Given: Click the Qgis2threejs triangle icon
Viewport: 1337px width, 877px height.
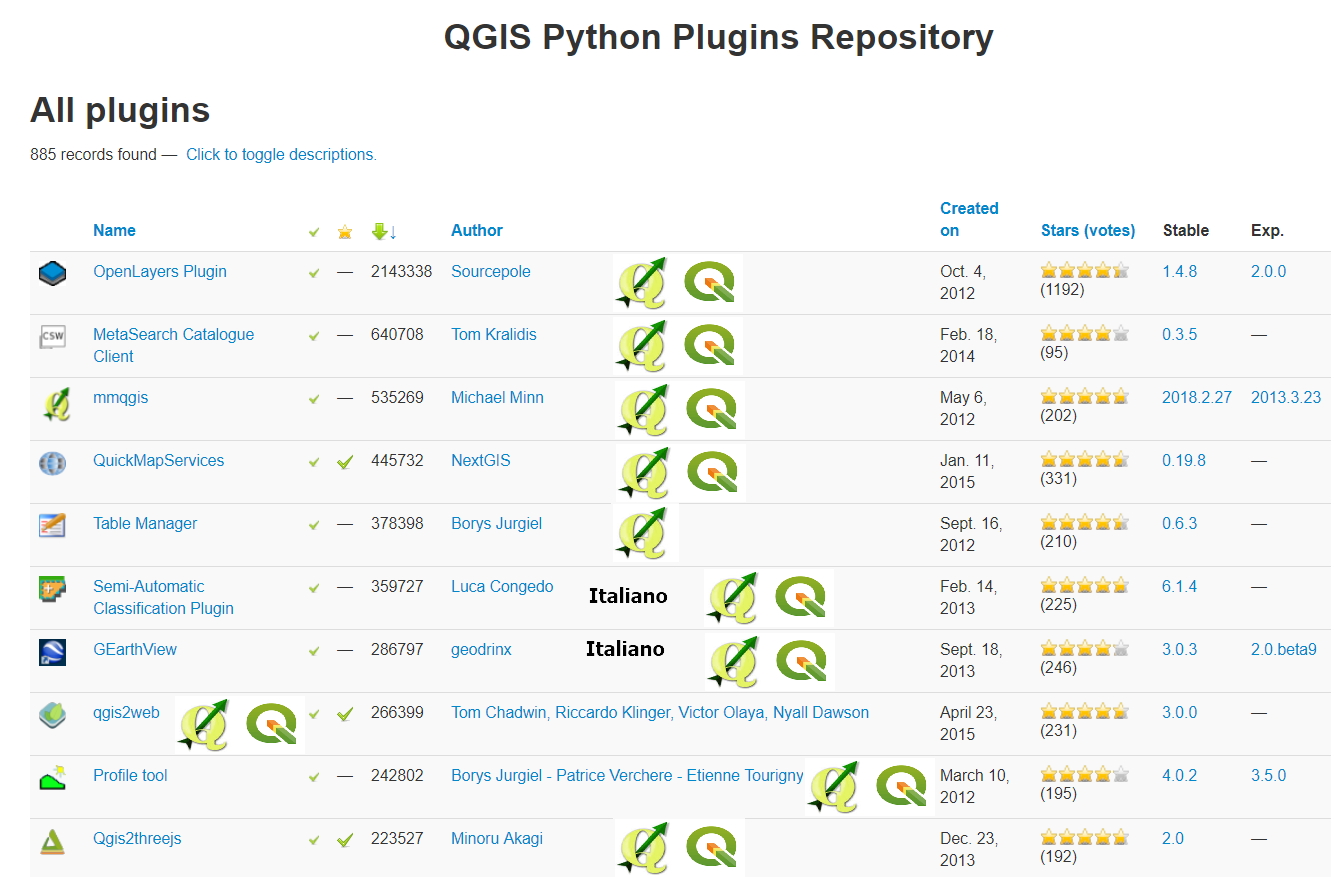Looking at the screenshot, I should tap(52, 841).
